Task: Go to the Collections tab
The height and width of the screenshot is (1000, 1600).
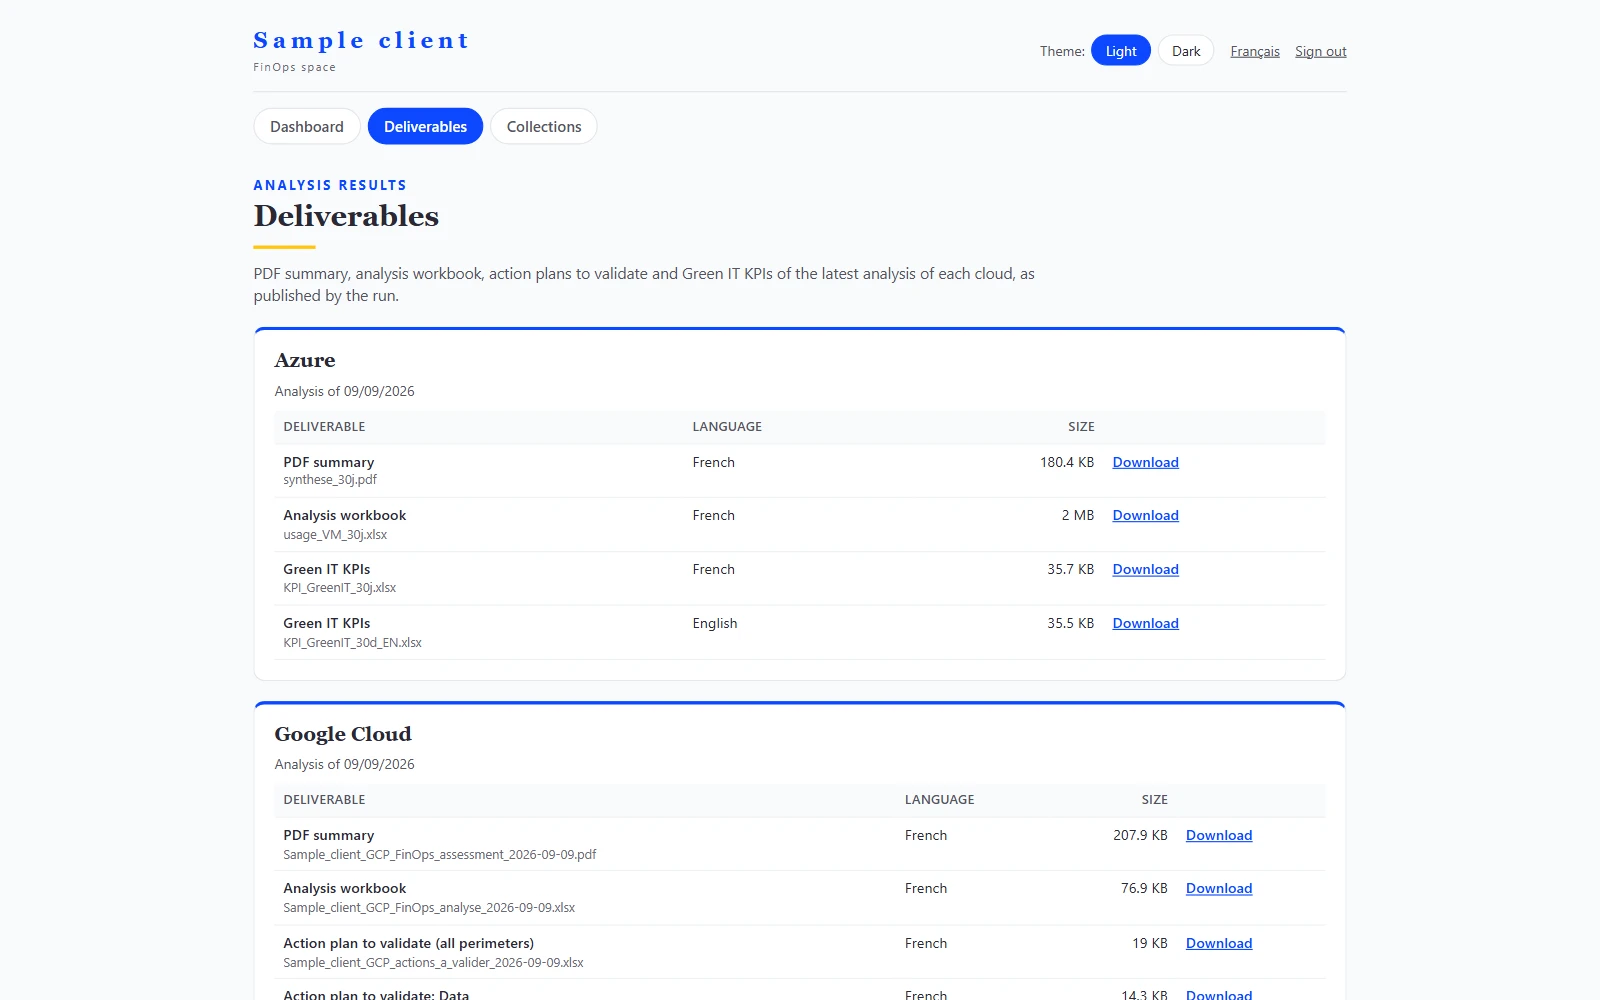Action: 544,126
